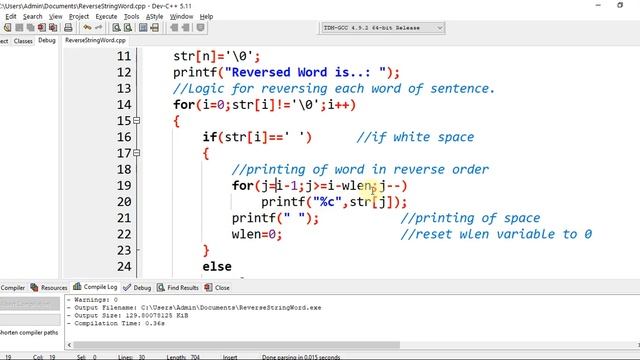The image size is (640, 360).
Task: Click the second grey unindent toolbar icon
Action: (x=185, y=28)
